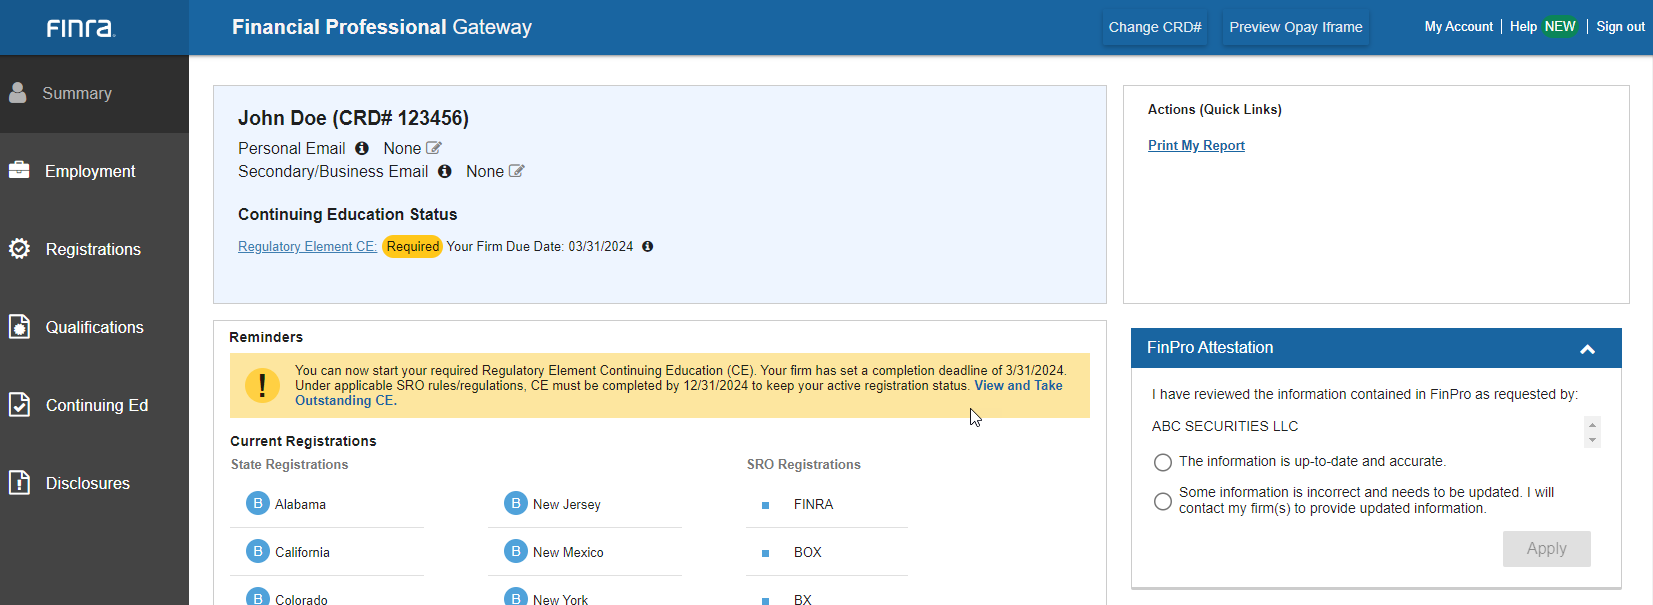1653x605 pixels.
Task: Edit the Secondary/Business Email pencil icon
Action: 517,171
